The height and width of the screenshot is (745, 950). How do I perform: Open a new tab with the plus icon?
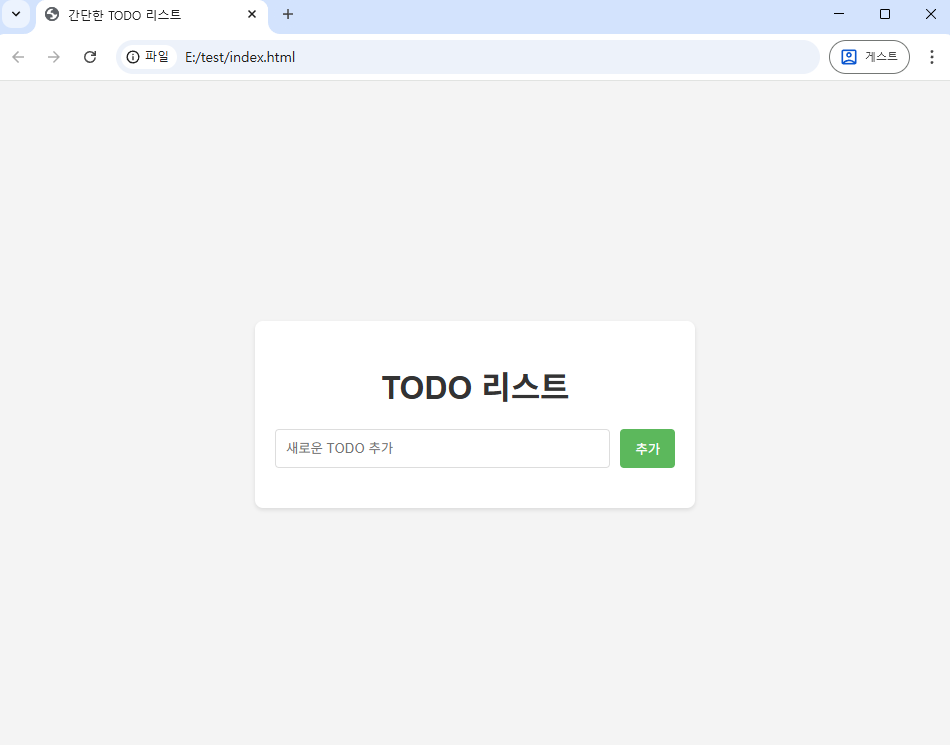pos(288,14)
